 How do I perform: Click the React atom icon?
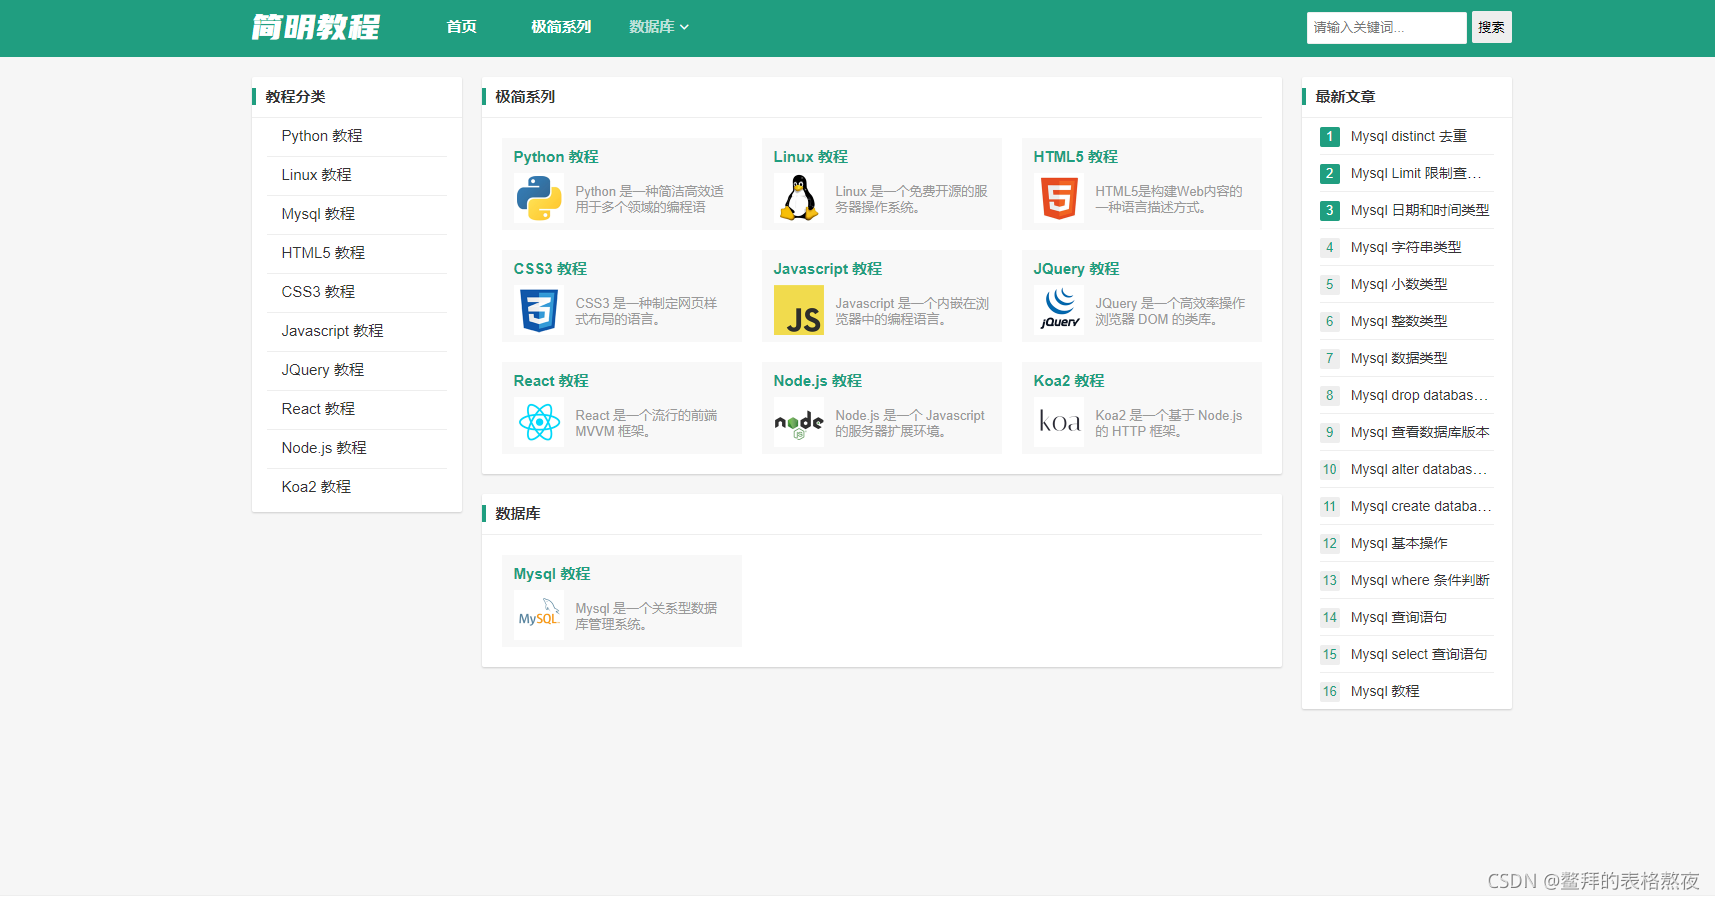[x=539, y=422]
